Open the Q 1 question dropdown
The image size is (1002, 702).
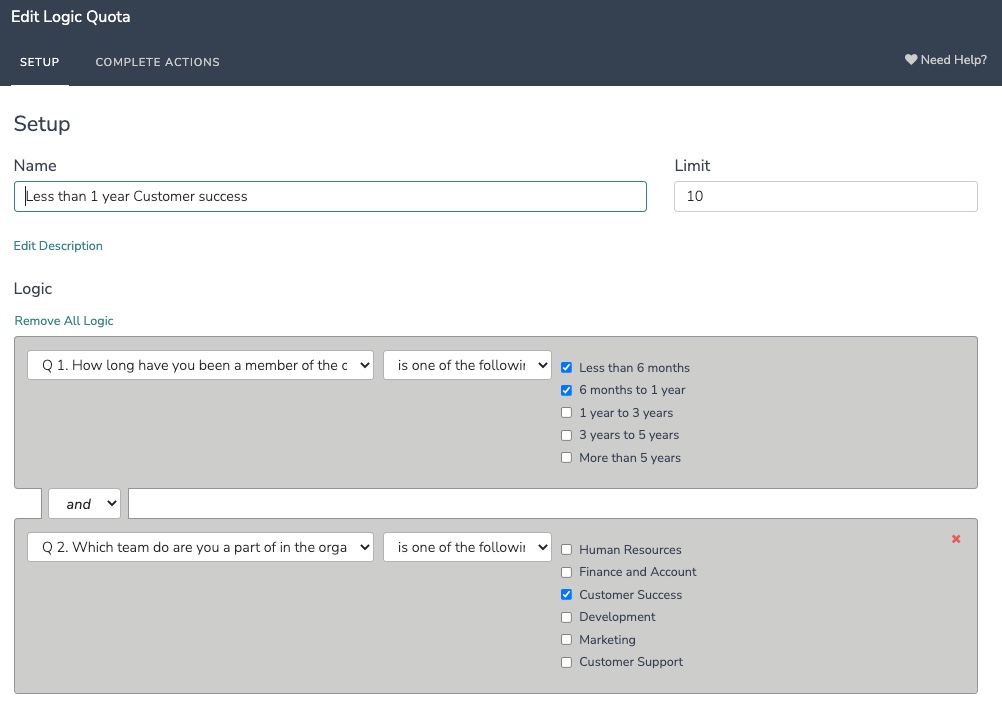pos(200,365)
